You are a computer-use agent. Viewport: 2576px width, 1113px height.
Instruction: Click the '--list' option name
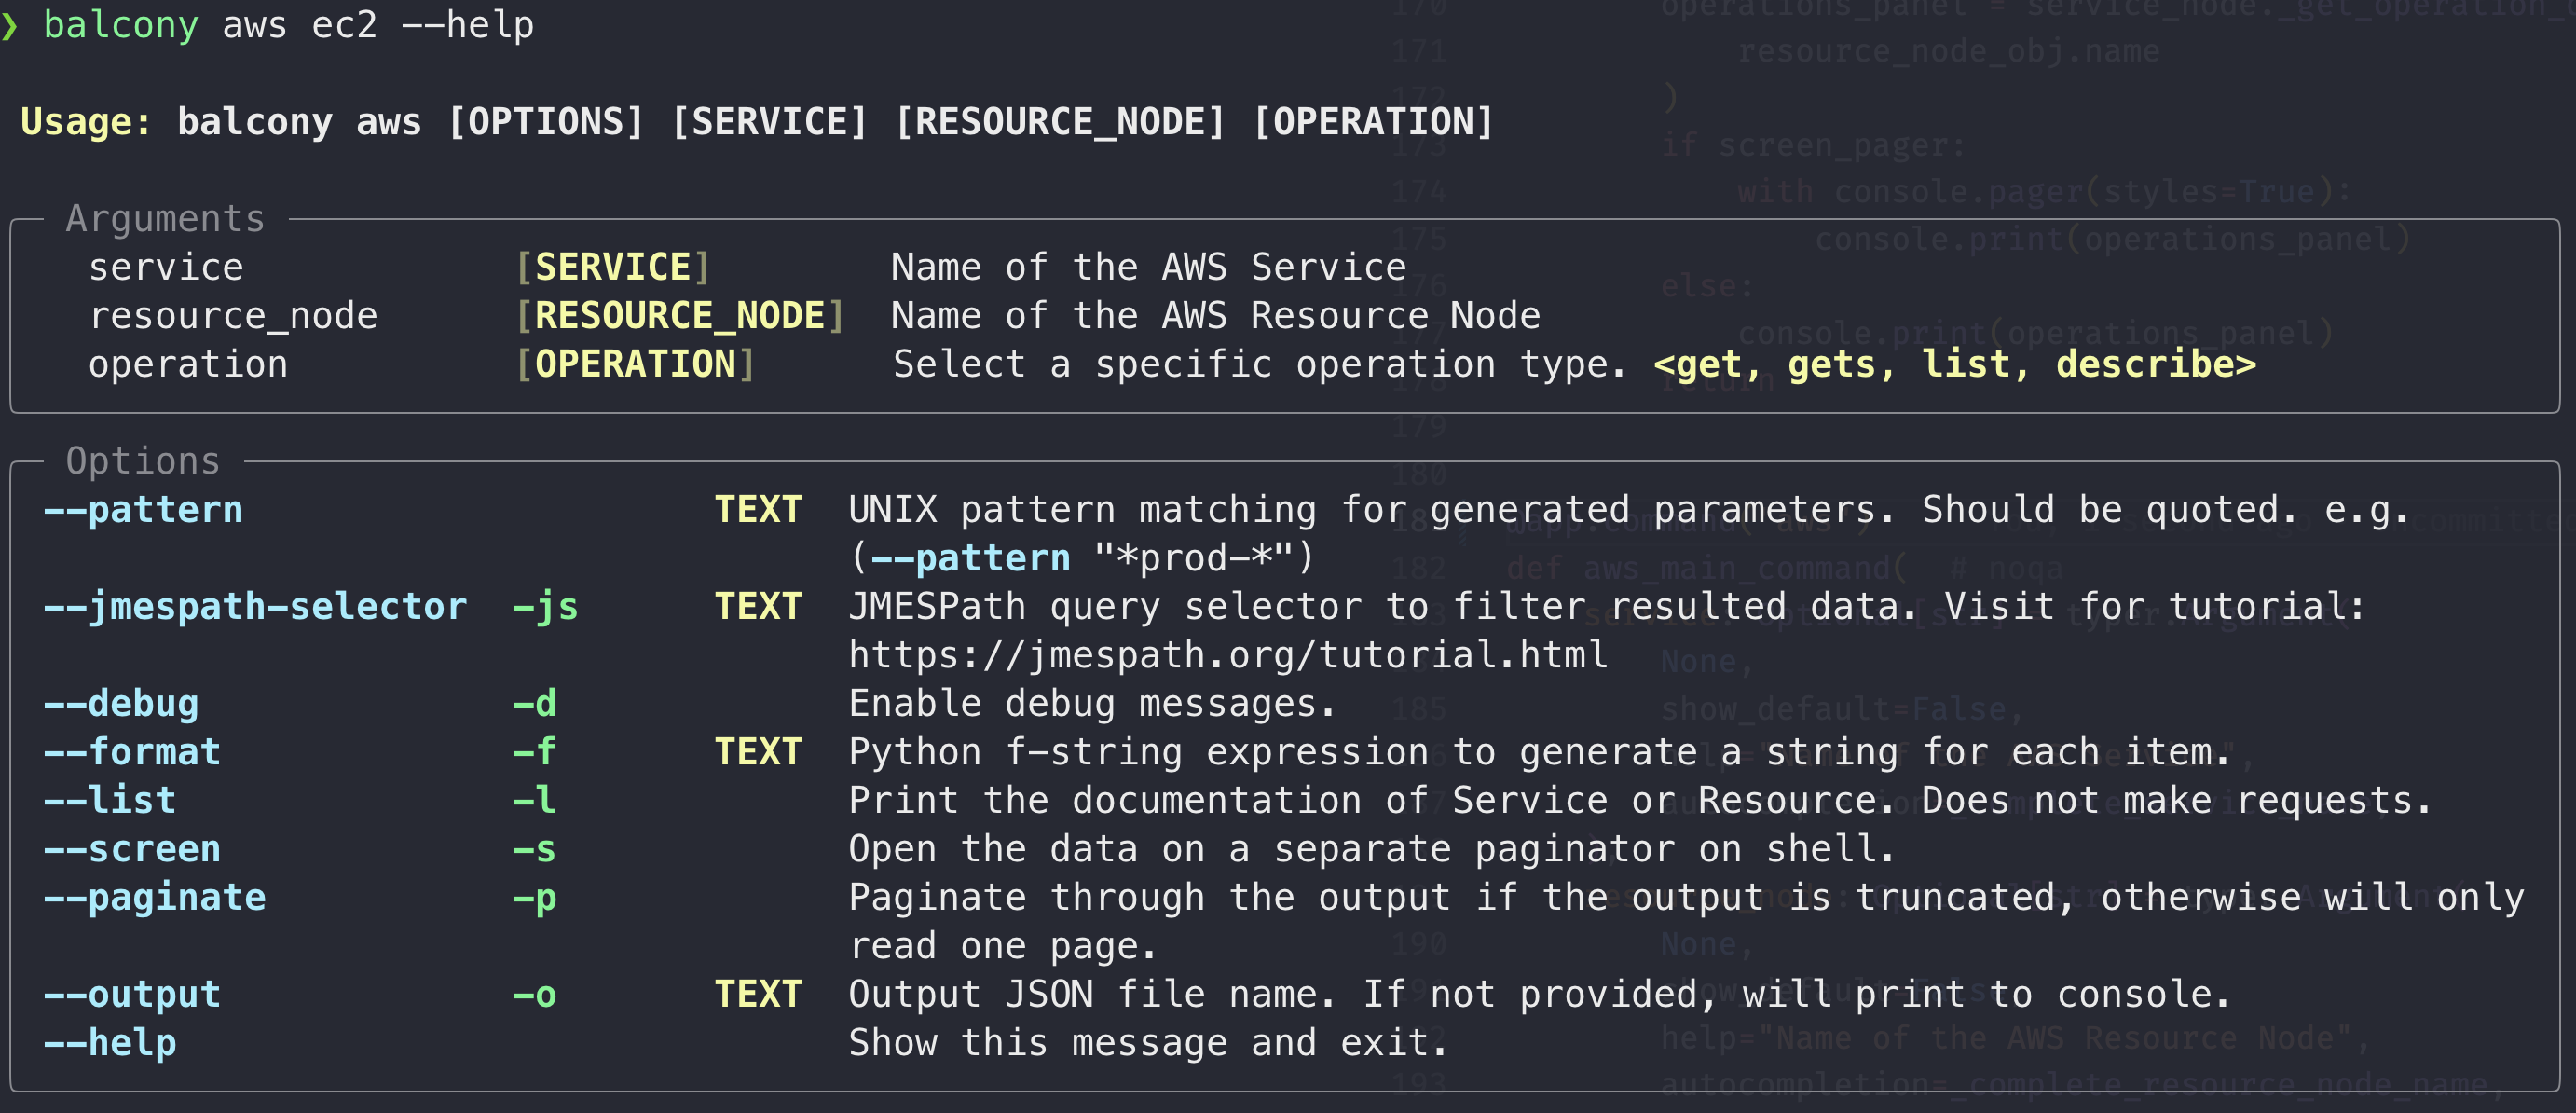coord(110,800)
